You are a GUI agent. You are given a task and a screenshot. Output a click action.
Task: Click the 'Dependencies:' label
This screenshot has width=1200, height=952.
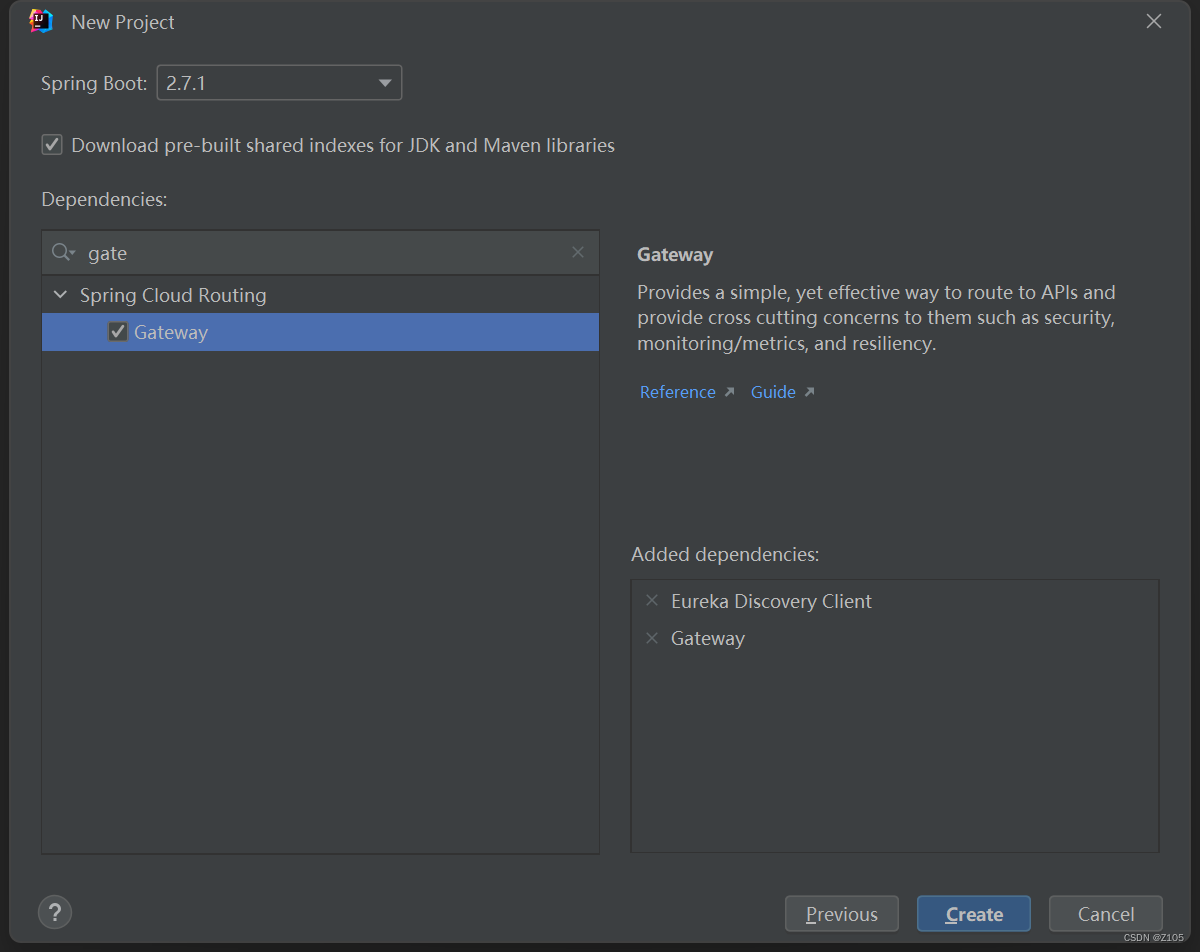coord(104,199)
